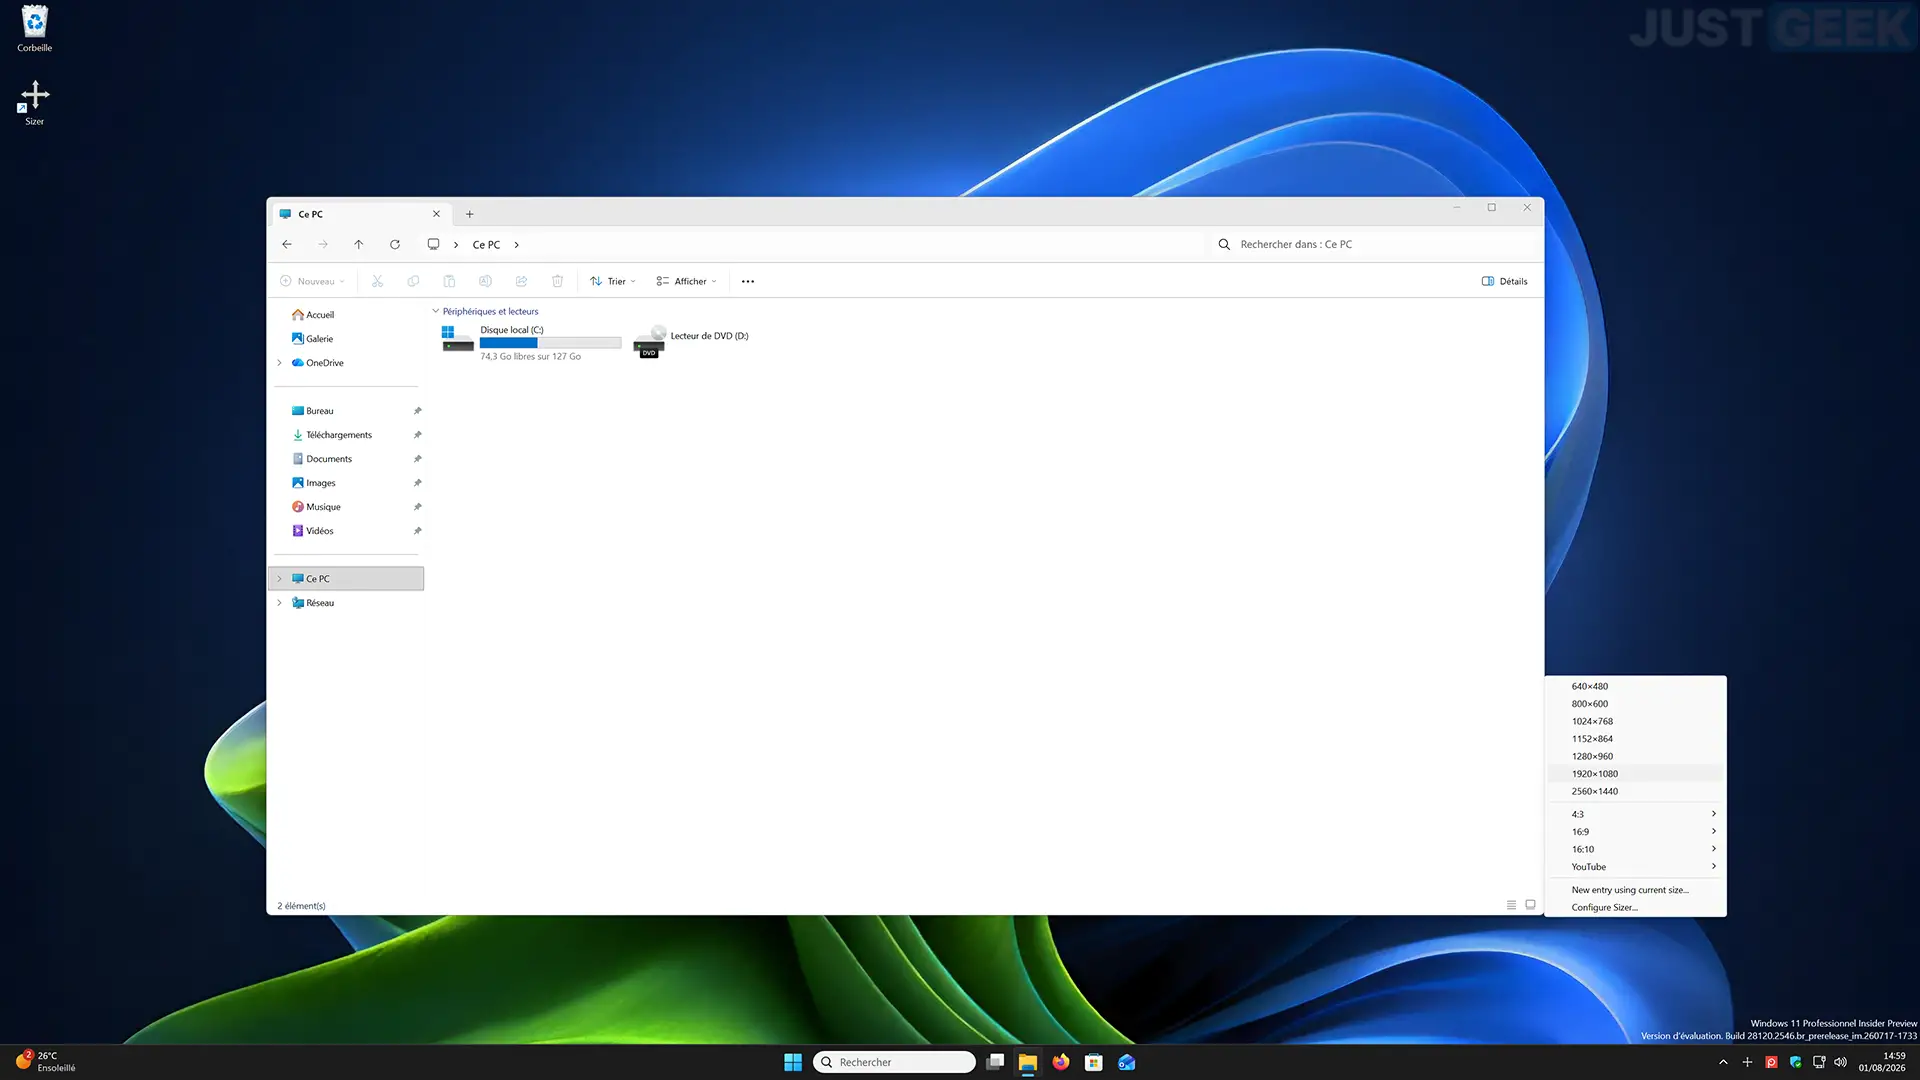Collapse the Périphériques et lecteurs group

(x=435, y=311)
